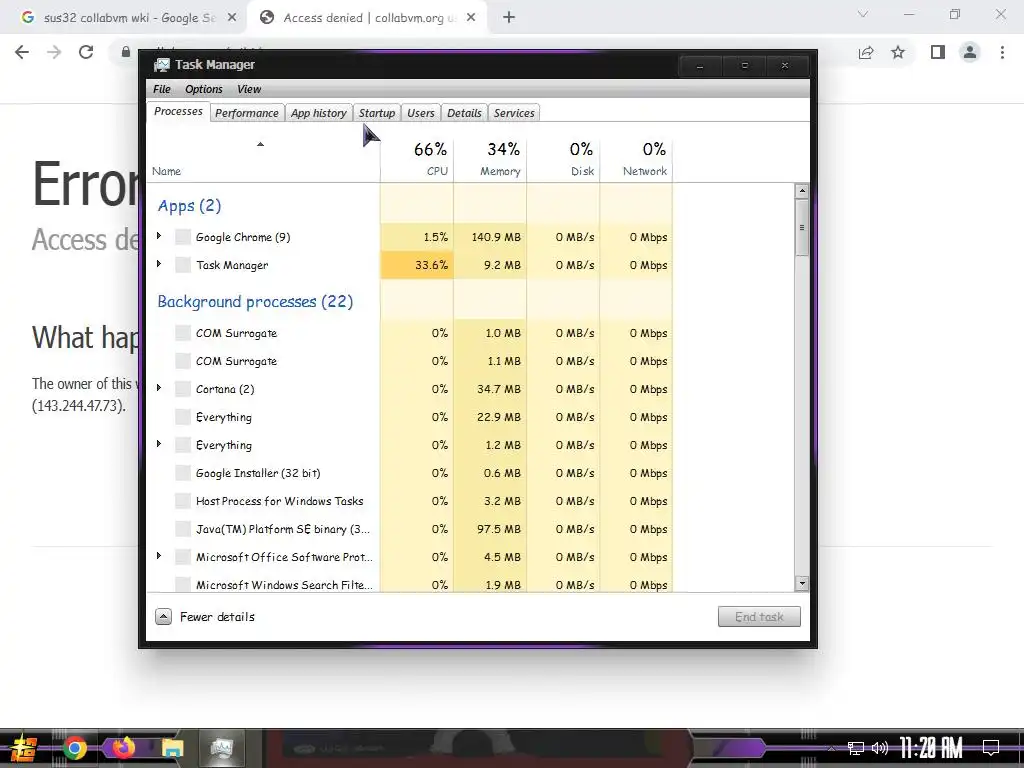Click the process list scrollbar thumb
1024x768 pixels.
[802, 228]
